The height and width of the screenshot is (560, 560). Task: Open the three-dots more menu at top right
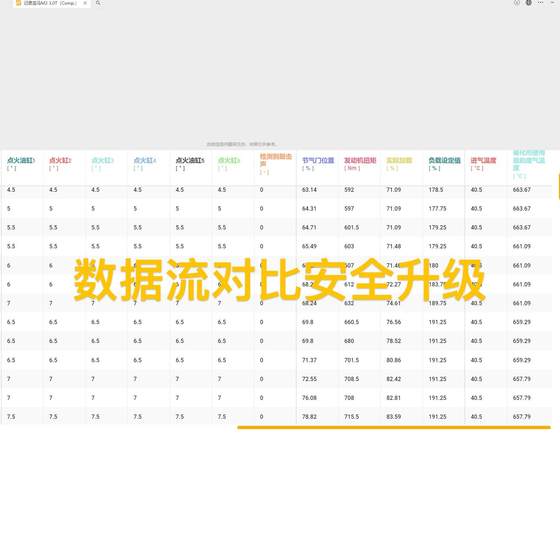[x=540, y=2]
